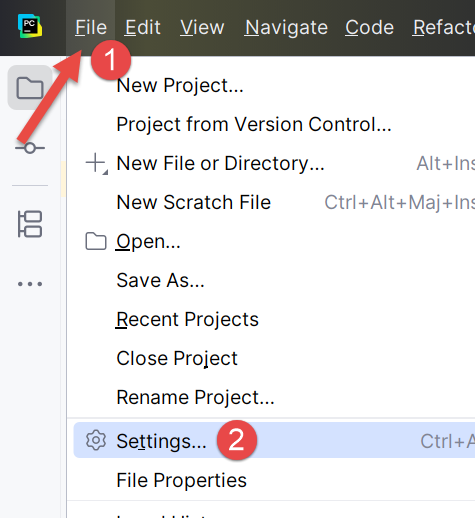Open the Structure tool window icon

click(30, 224)
